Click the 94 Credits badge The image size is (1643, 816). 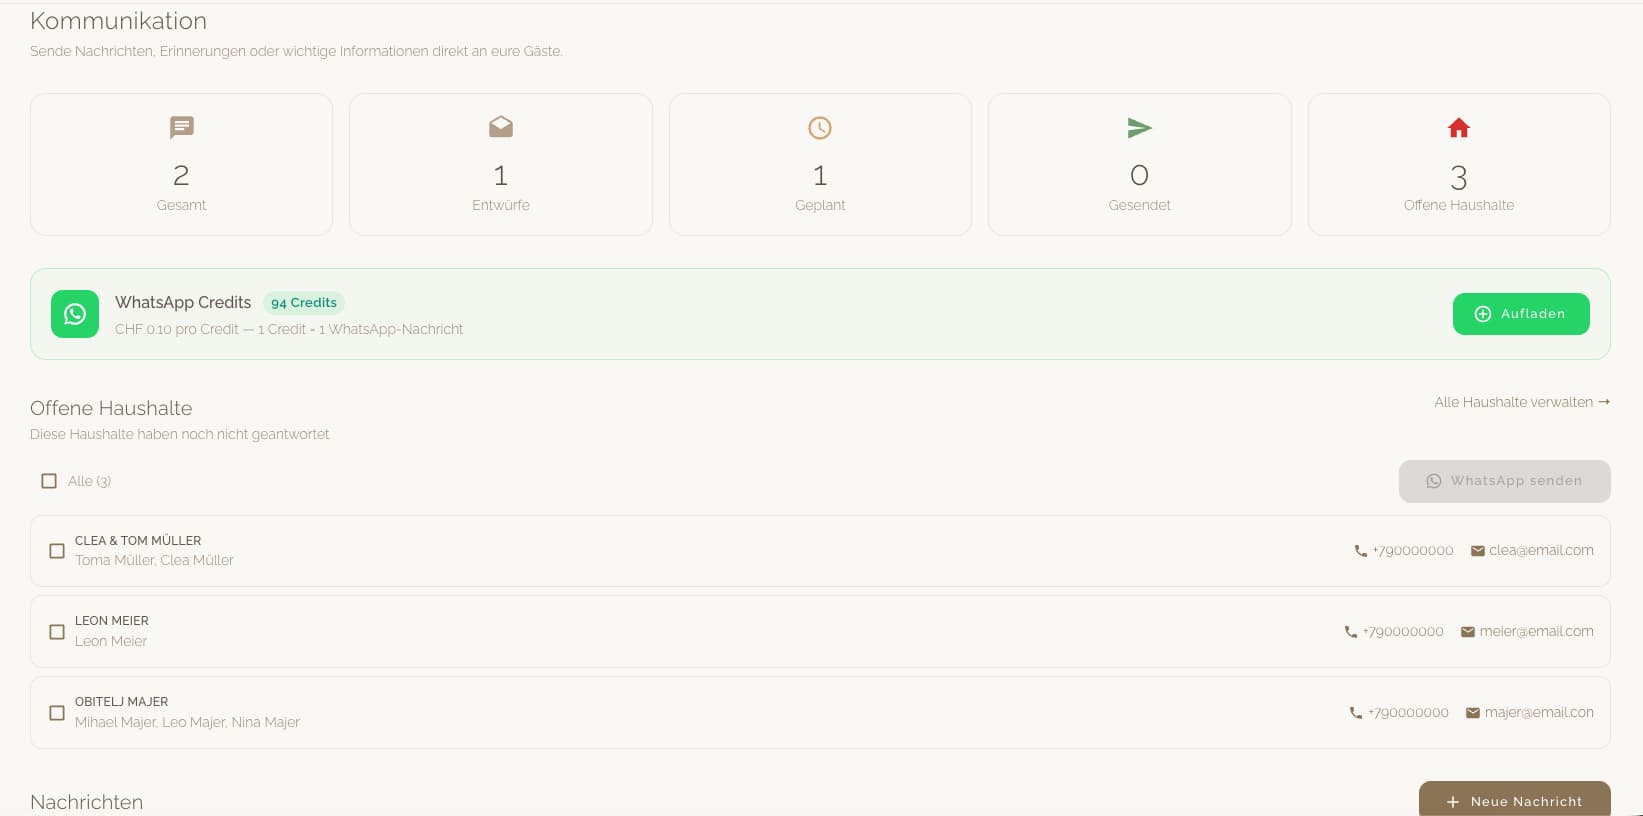tap(304, 303)
